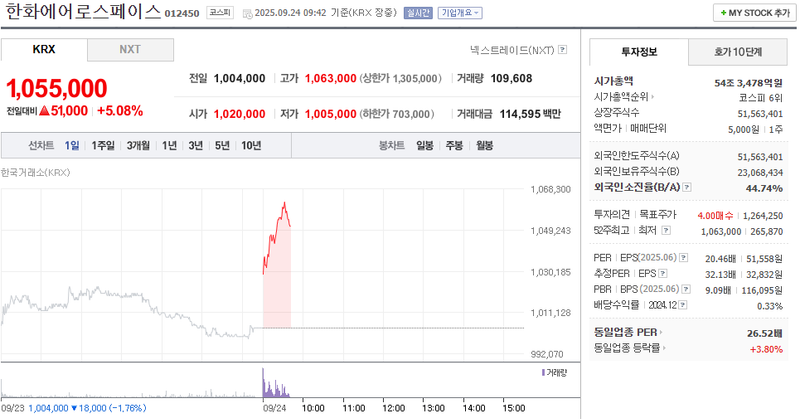Click the 거래대금 value 114,595 백만

530,114
